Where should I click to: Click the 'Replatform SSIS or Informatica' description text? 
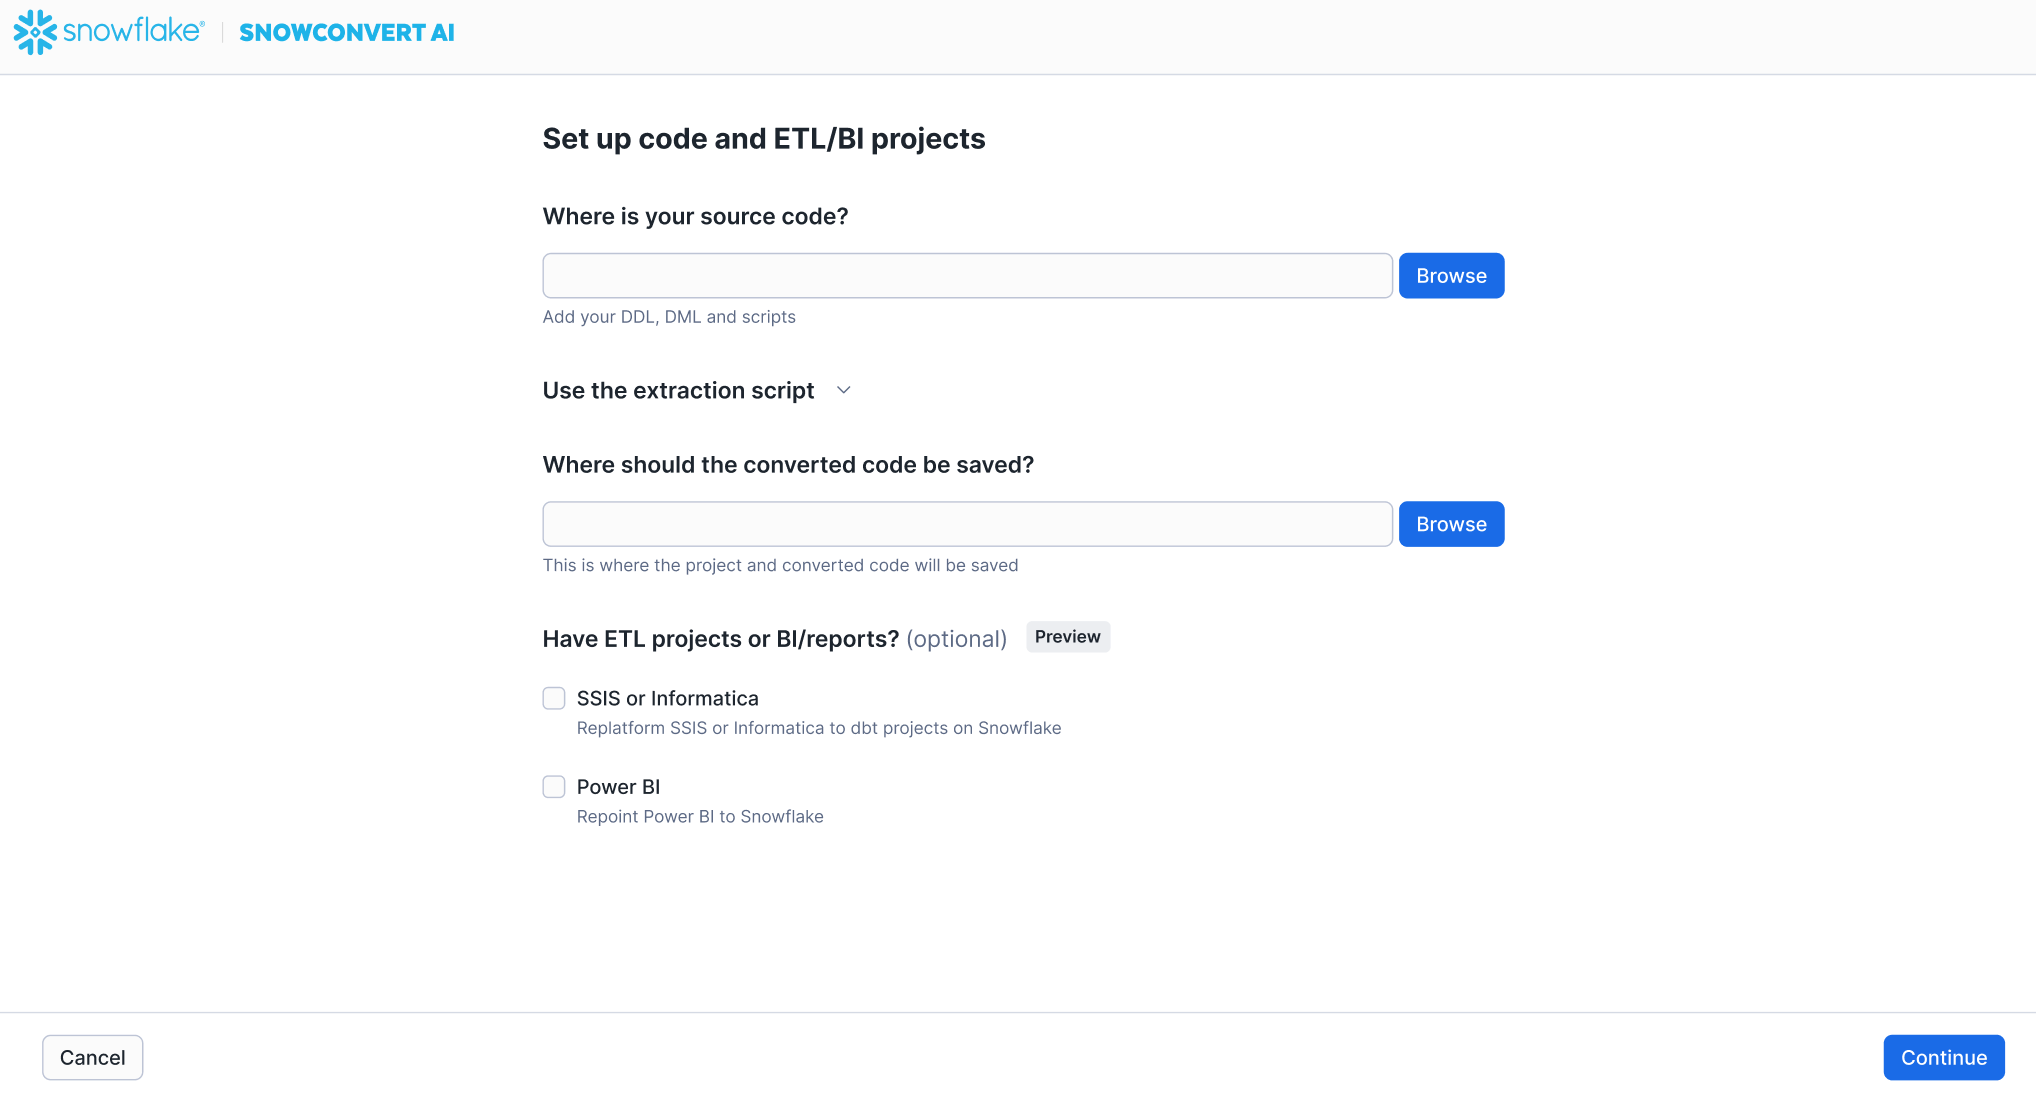(x=818, y=728)
